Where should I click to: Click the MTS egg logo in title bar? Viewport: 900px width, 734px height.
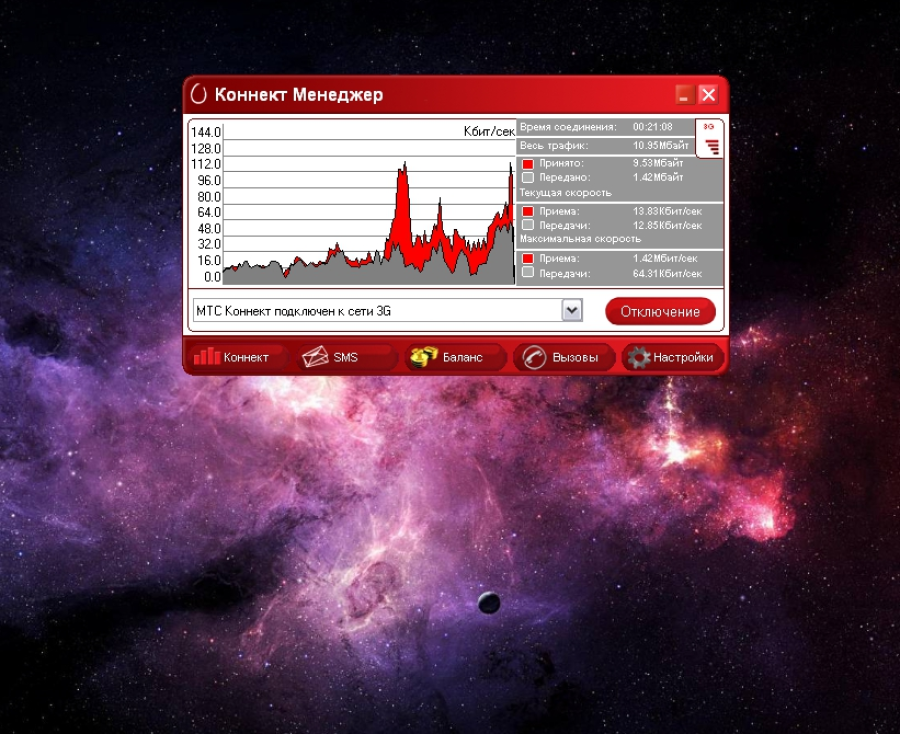click(x=199, y=94)
